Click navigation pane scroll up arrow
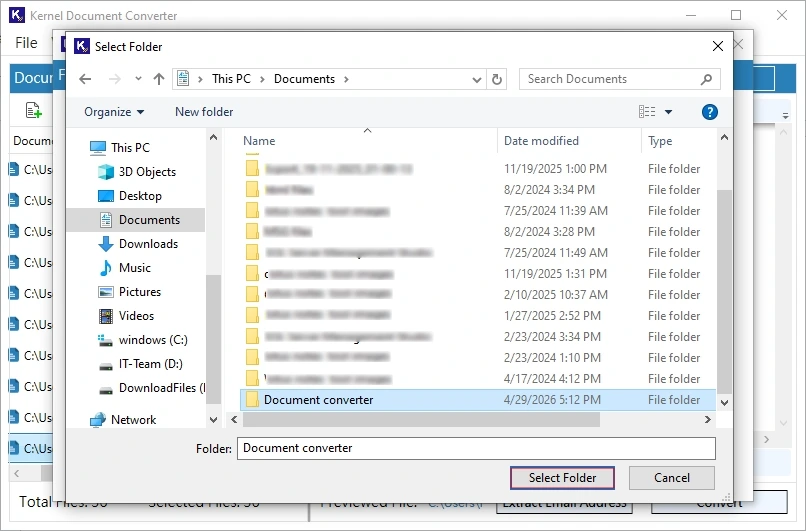 213,137
